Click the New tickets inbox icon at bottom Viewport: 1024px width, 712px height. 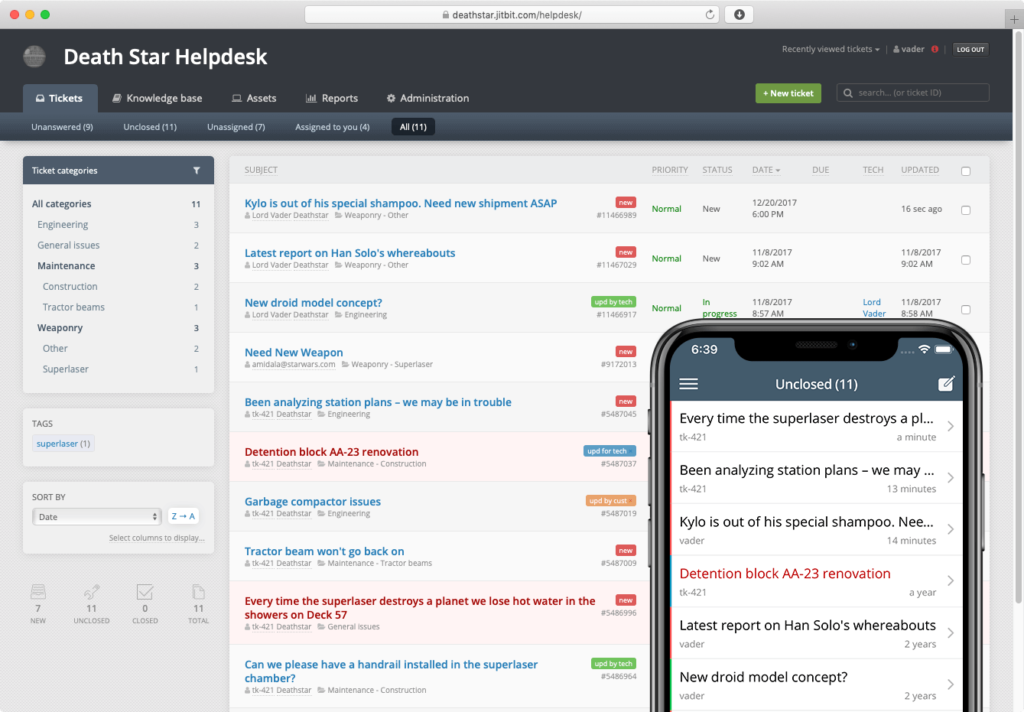[x=37, y=596]
